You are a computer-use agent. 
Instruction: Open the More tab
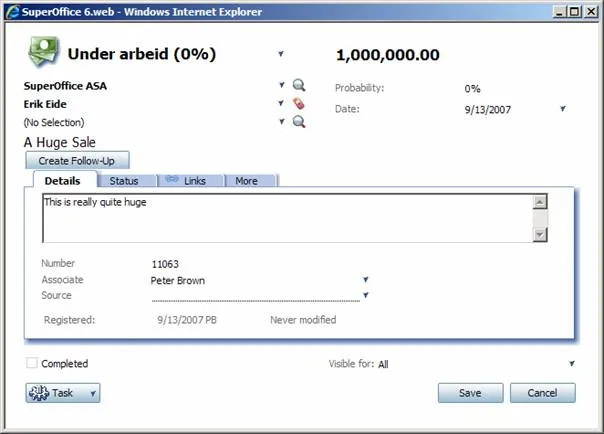coord(248,180)
